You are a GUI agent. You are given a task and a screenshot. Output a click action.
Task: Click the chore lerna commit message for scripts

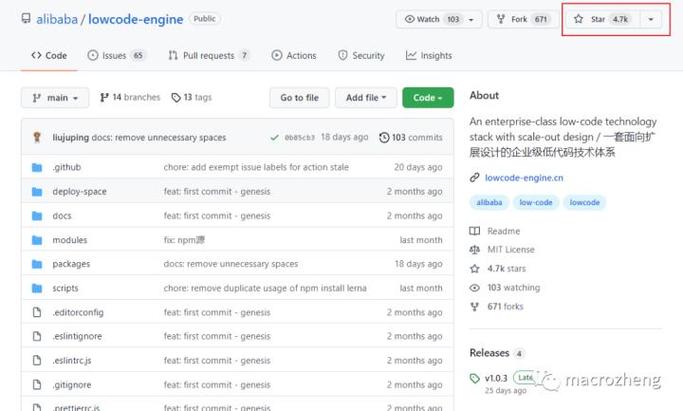coord(265,288)
